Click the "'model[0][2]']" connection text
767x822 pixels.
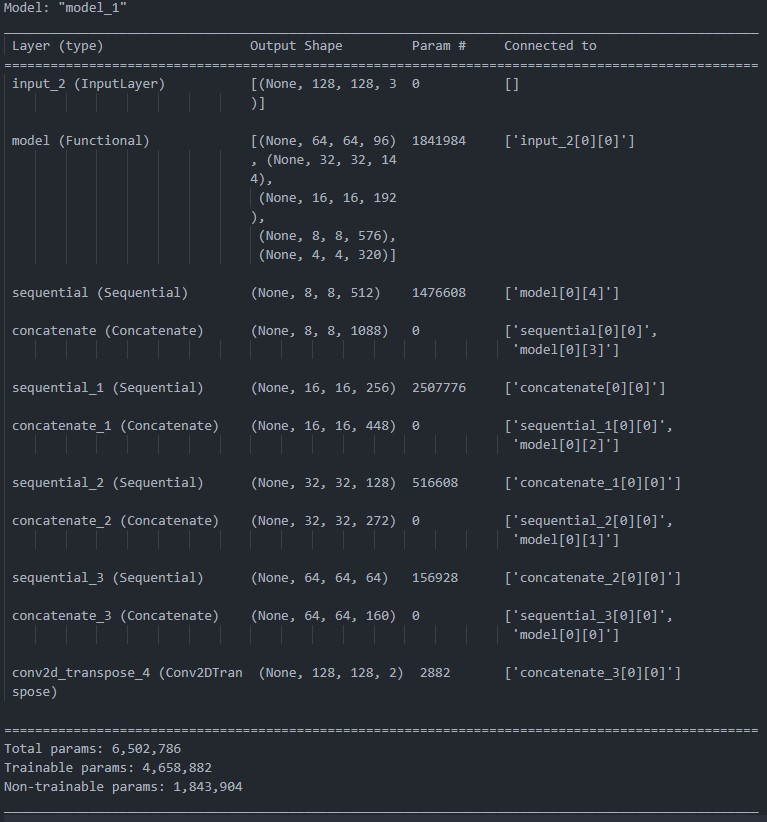point(566,445)
